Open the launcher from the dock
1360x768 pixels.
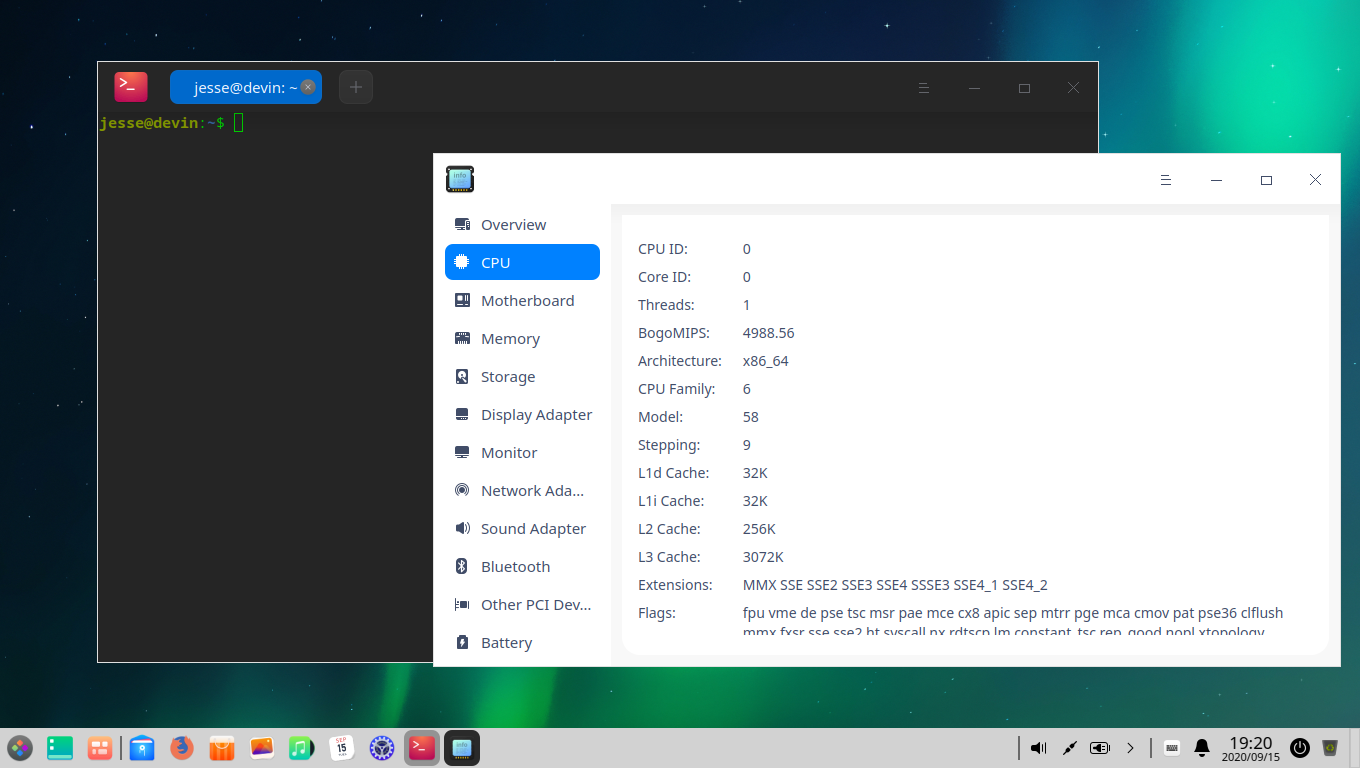[x=20, y=747]
